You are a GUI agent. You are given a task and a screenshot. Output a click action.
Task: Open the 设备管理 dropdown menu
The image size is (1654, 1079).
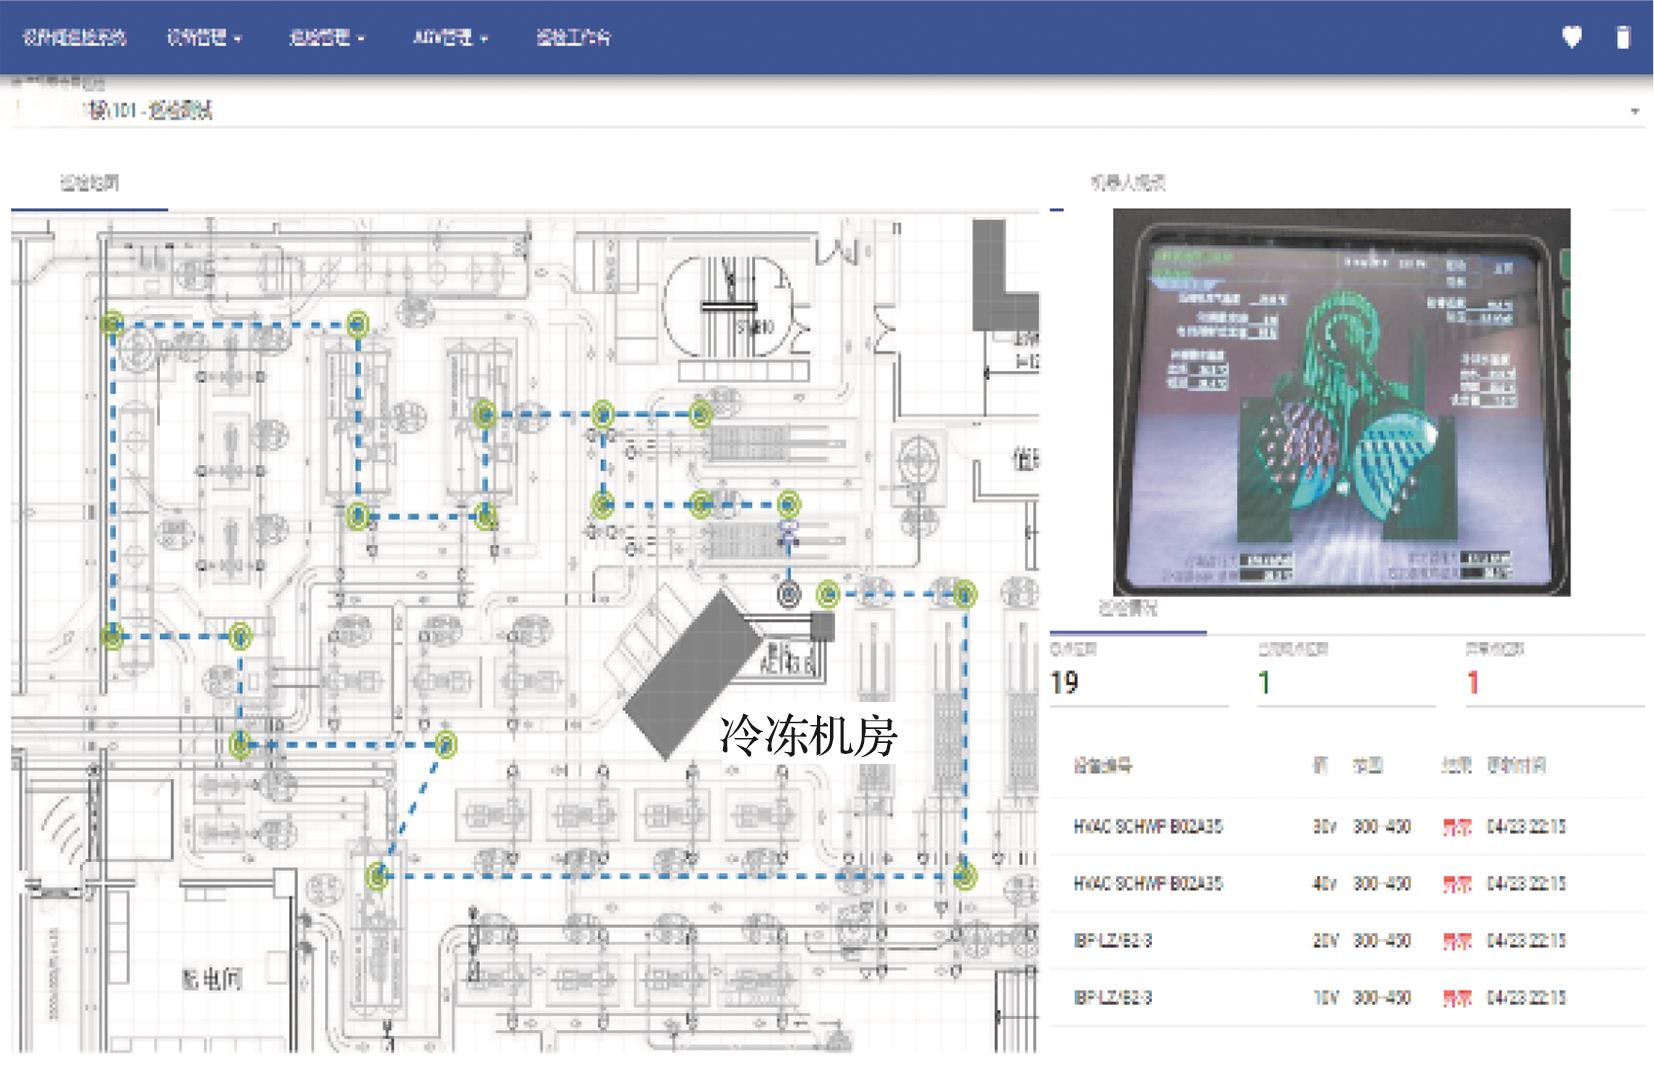tap(204, 38)
